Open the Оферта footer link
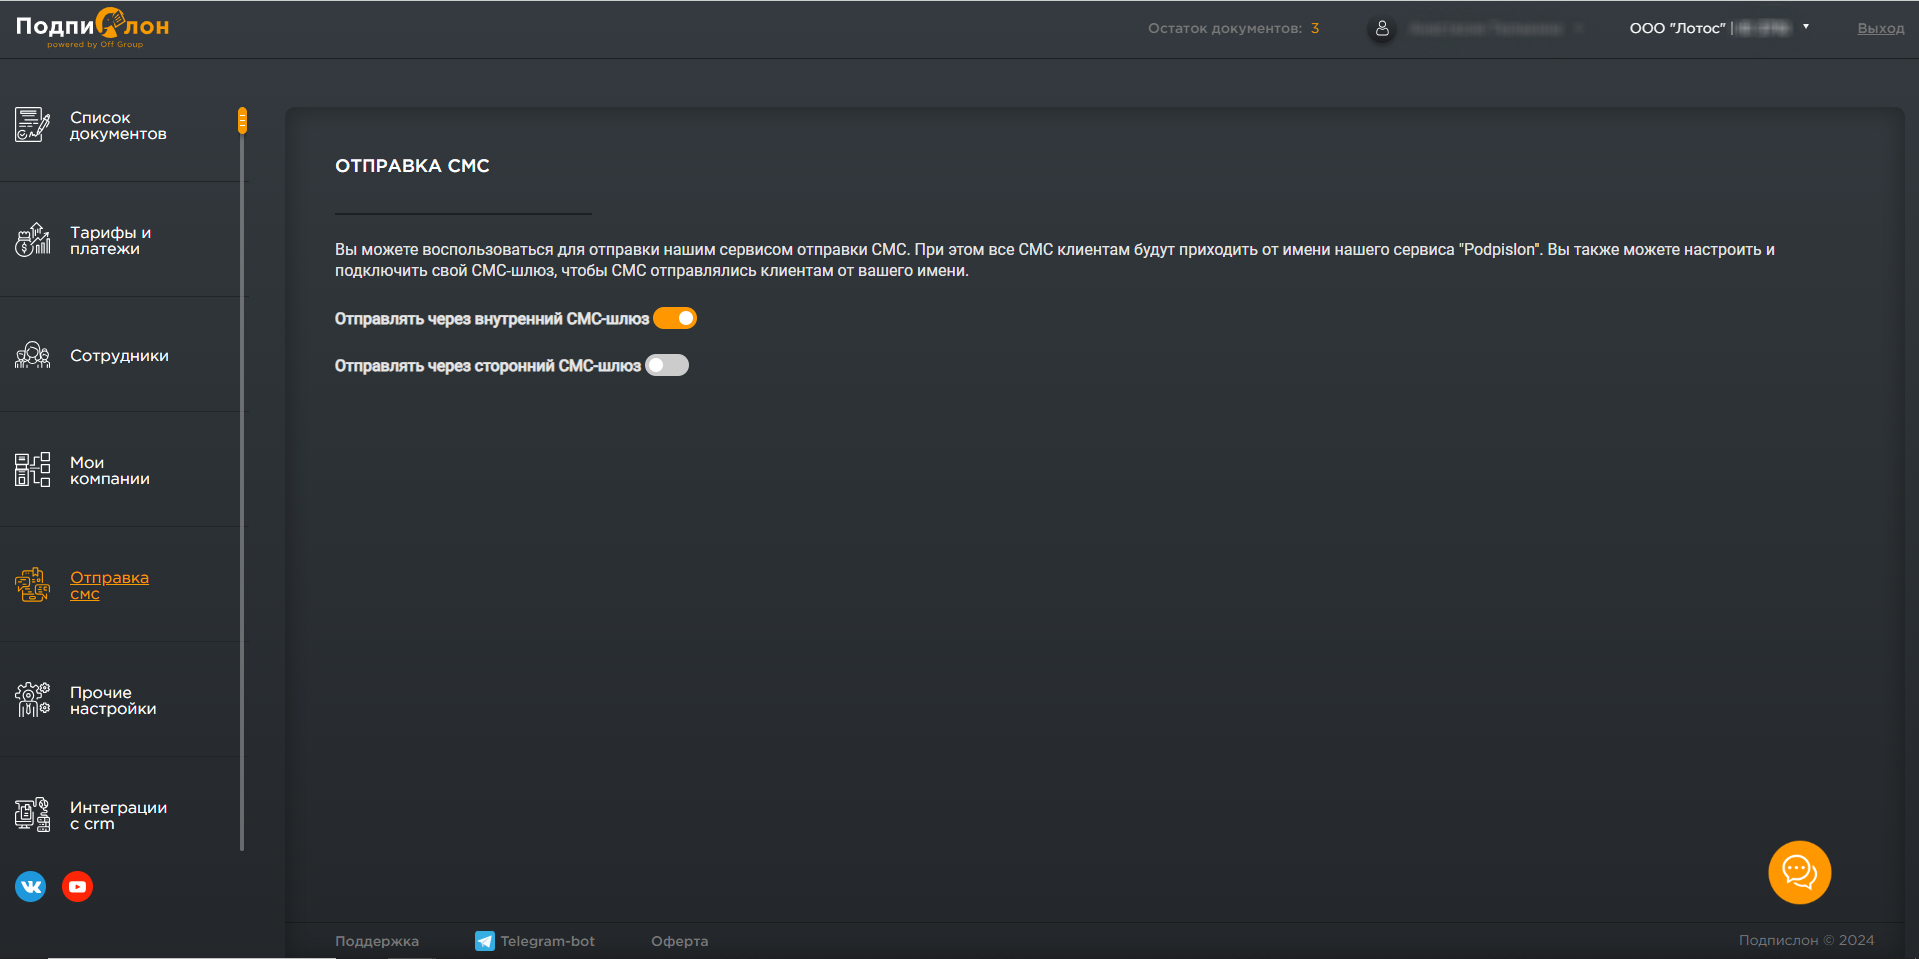Viewport: 1919px width, 959px height. [x=679, y=941]
